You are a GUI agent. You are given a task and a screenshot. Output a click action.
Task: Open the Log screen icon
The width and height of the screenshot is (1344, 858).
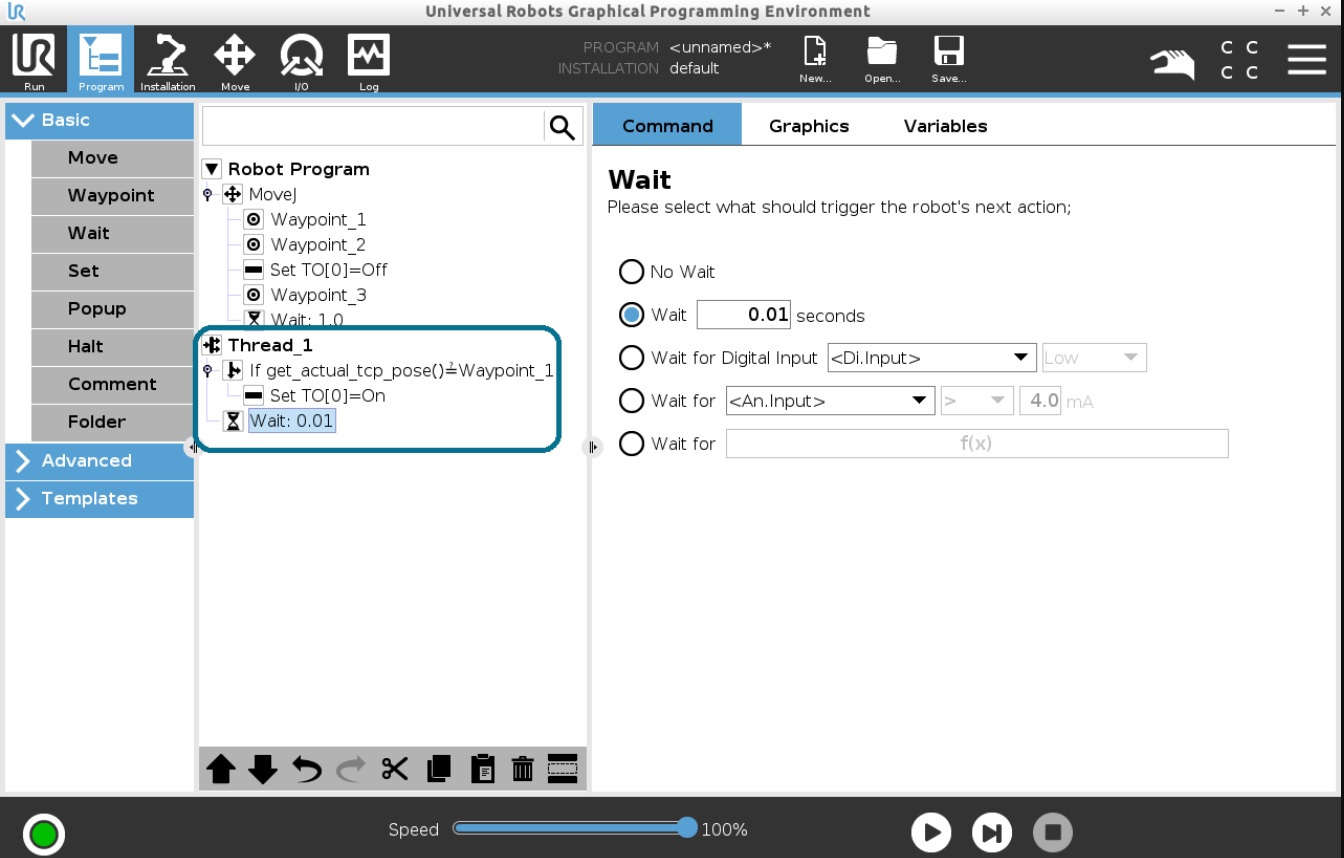click(x=368, y=61)
